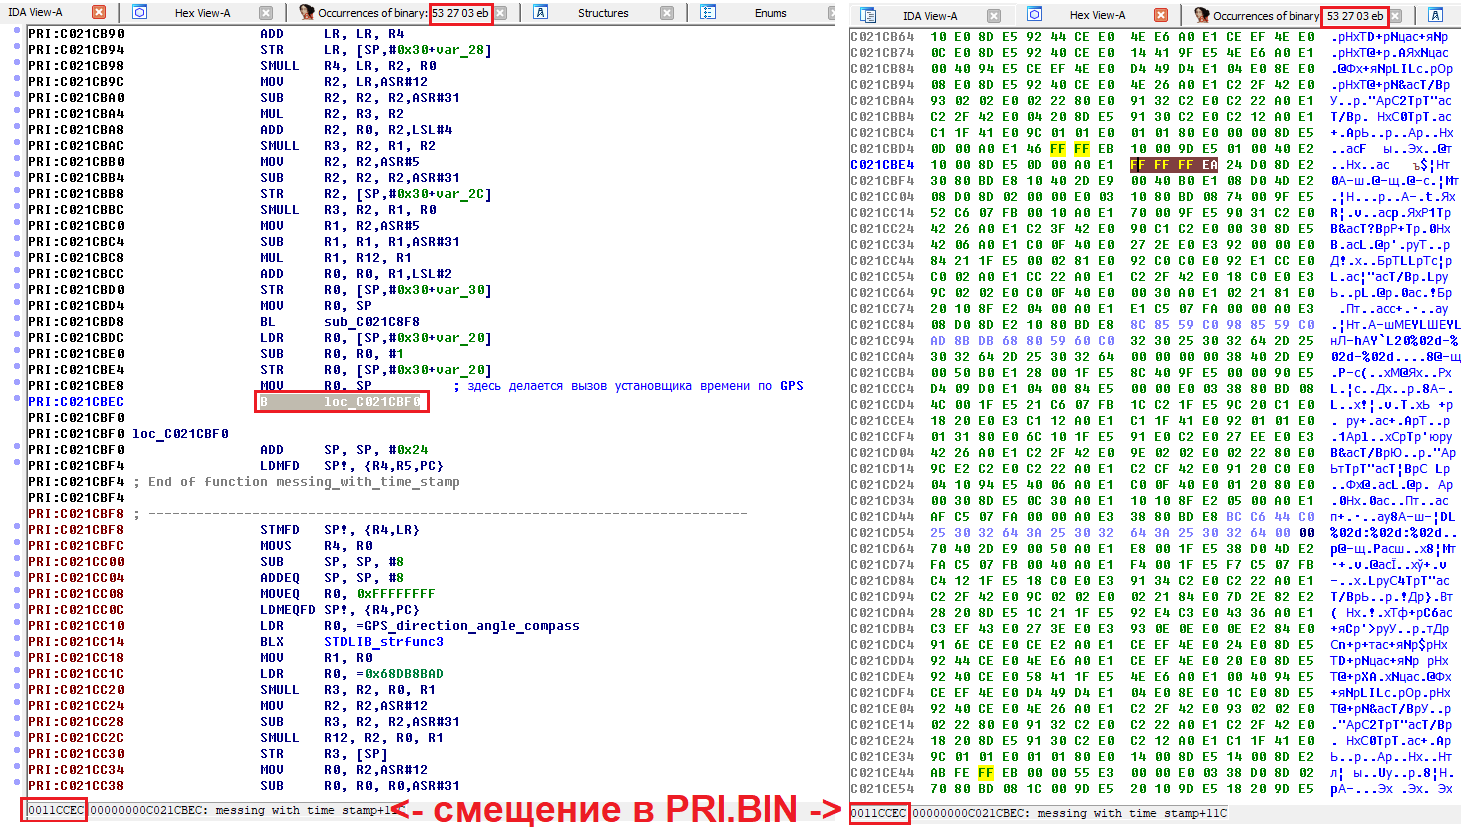Open the Enums tab
The image size is (1464, 830).
click(770, 13)
